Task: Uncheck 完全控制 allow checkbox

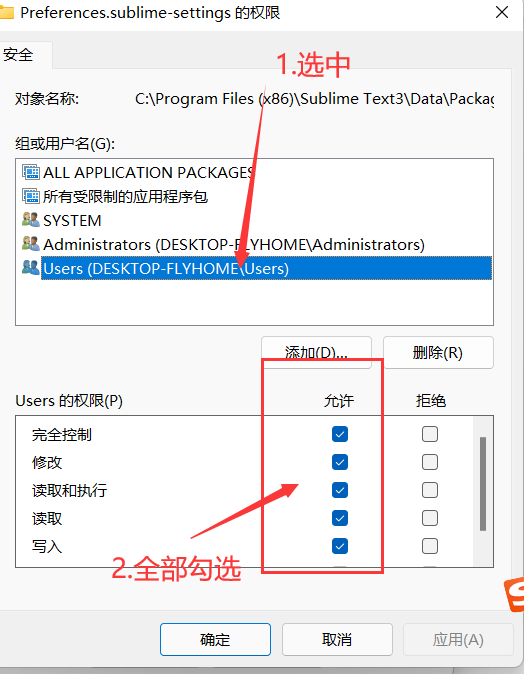Action: click(340, 434)
